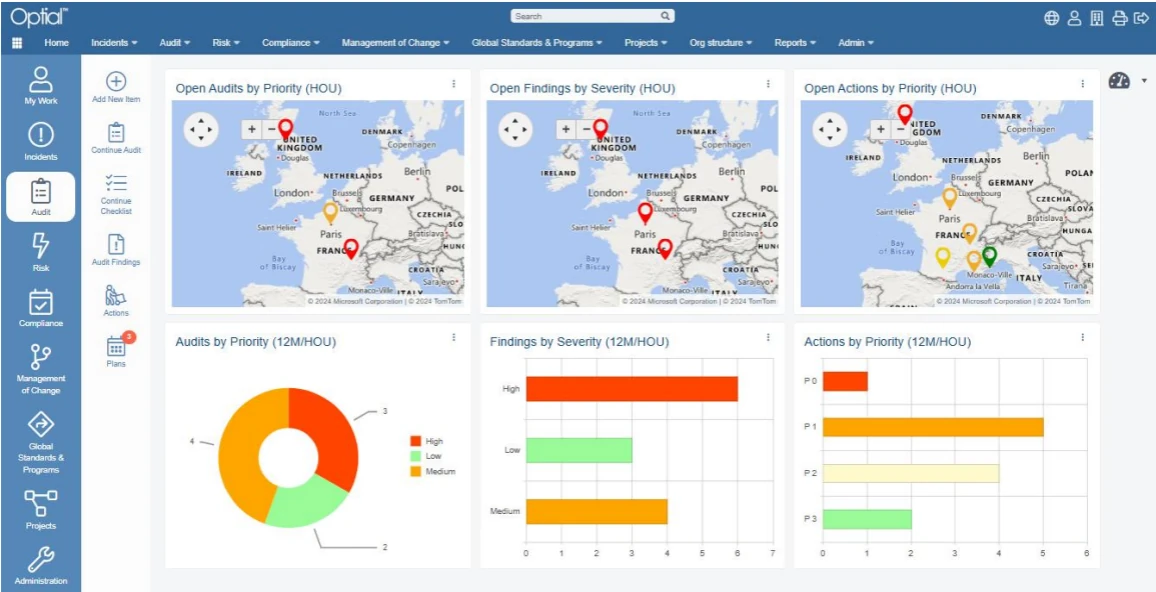The height and width of the screenshot is (592, 1156).
Task: Click Medium legend swatch in Audits chart
Action: [x=415, y=470]
